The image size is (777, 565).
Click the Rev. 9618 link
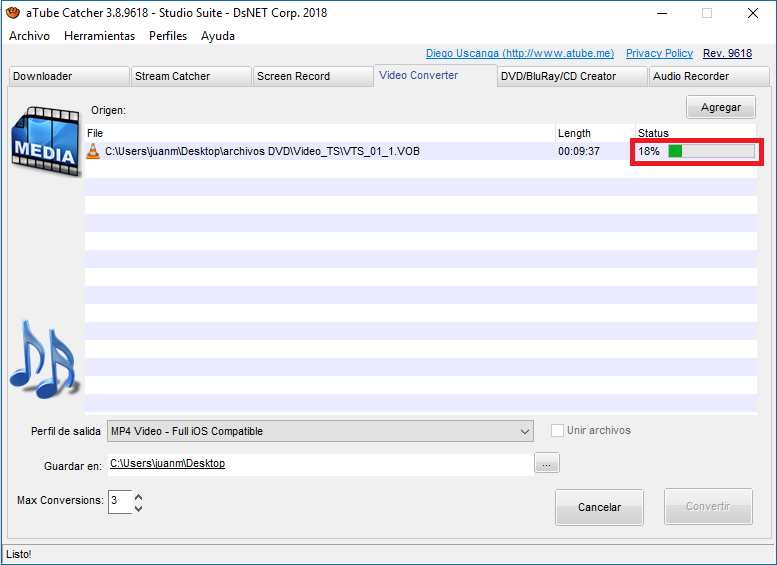pos(727,53)
